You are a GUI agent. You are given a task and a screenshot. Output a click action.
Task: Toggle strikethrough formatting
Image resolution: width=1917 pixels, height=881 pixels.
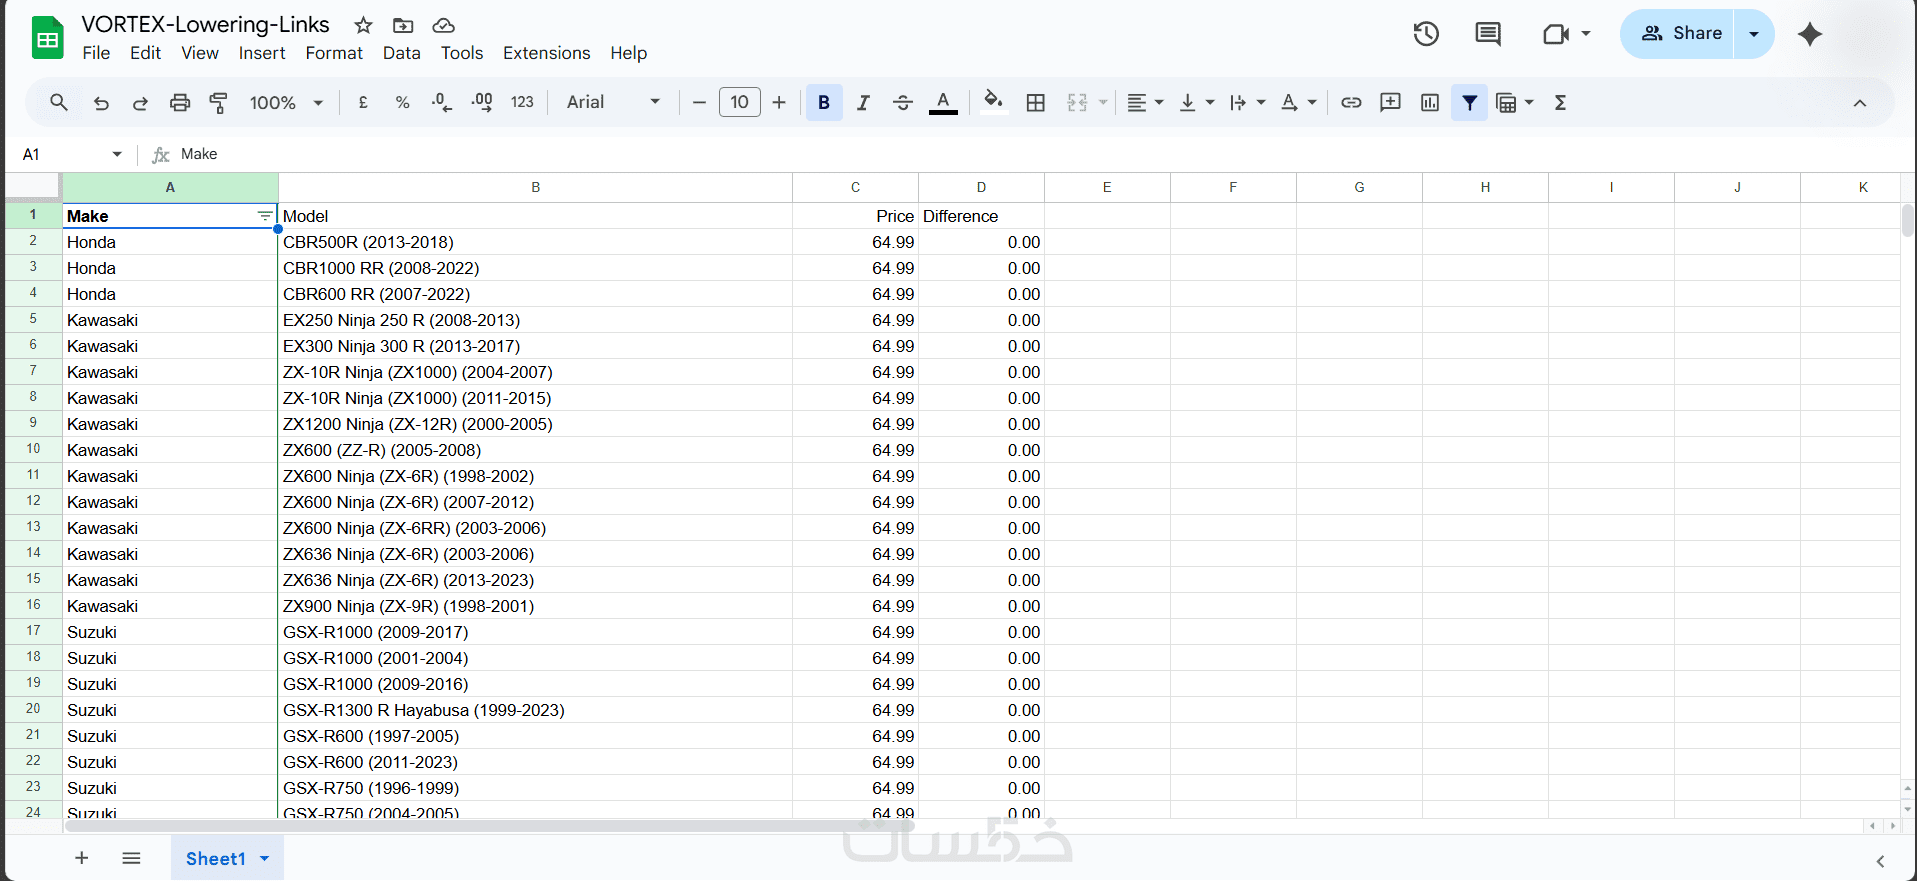pos(902,102)
